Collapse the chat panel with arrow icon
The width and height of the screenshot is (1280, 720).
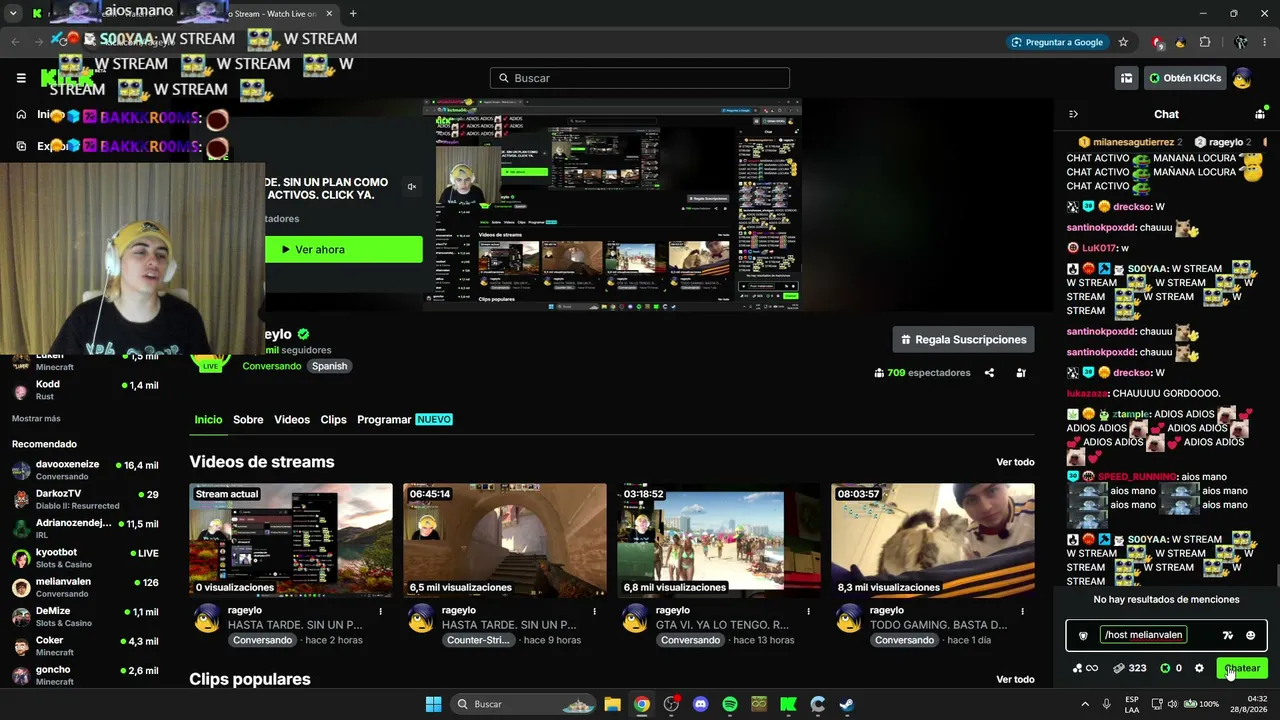point(1073,114)
